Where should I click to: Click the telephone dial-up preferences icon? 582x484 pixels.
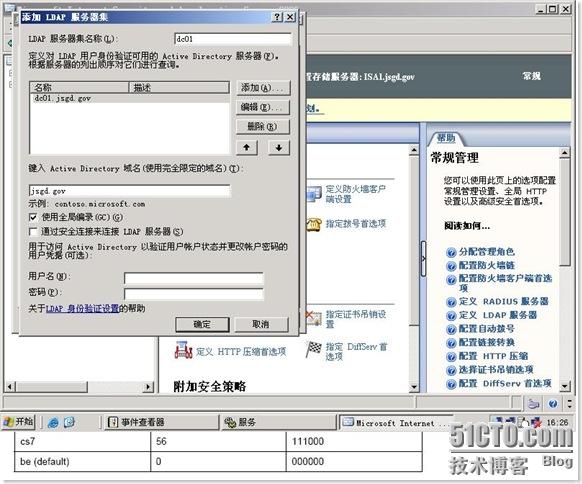314,224
